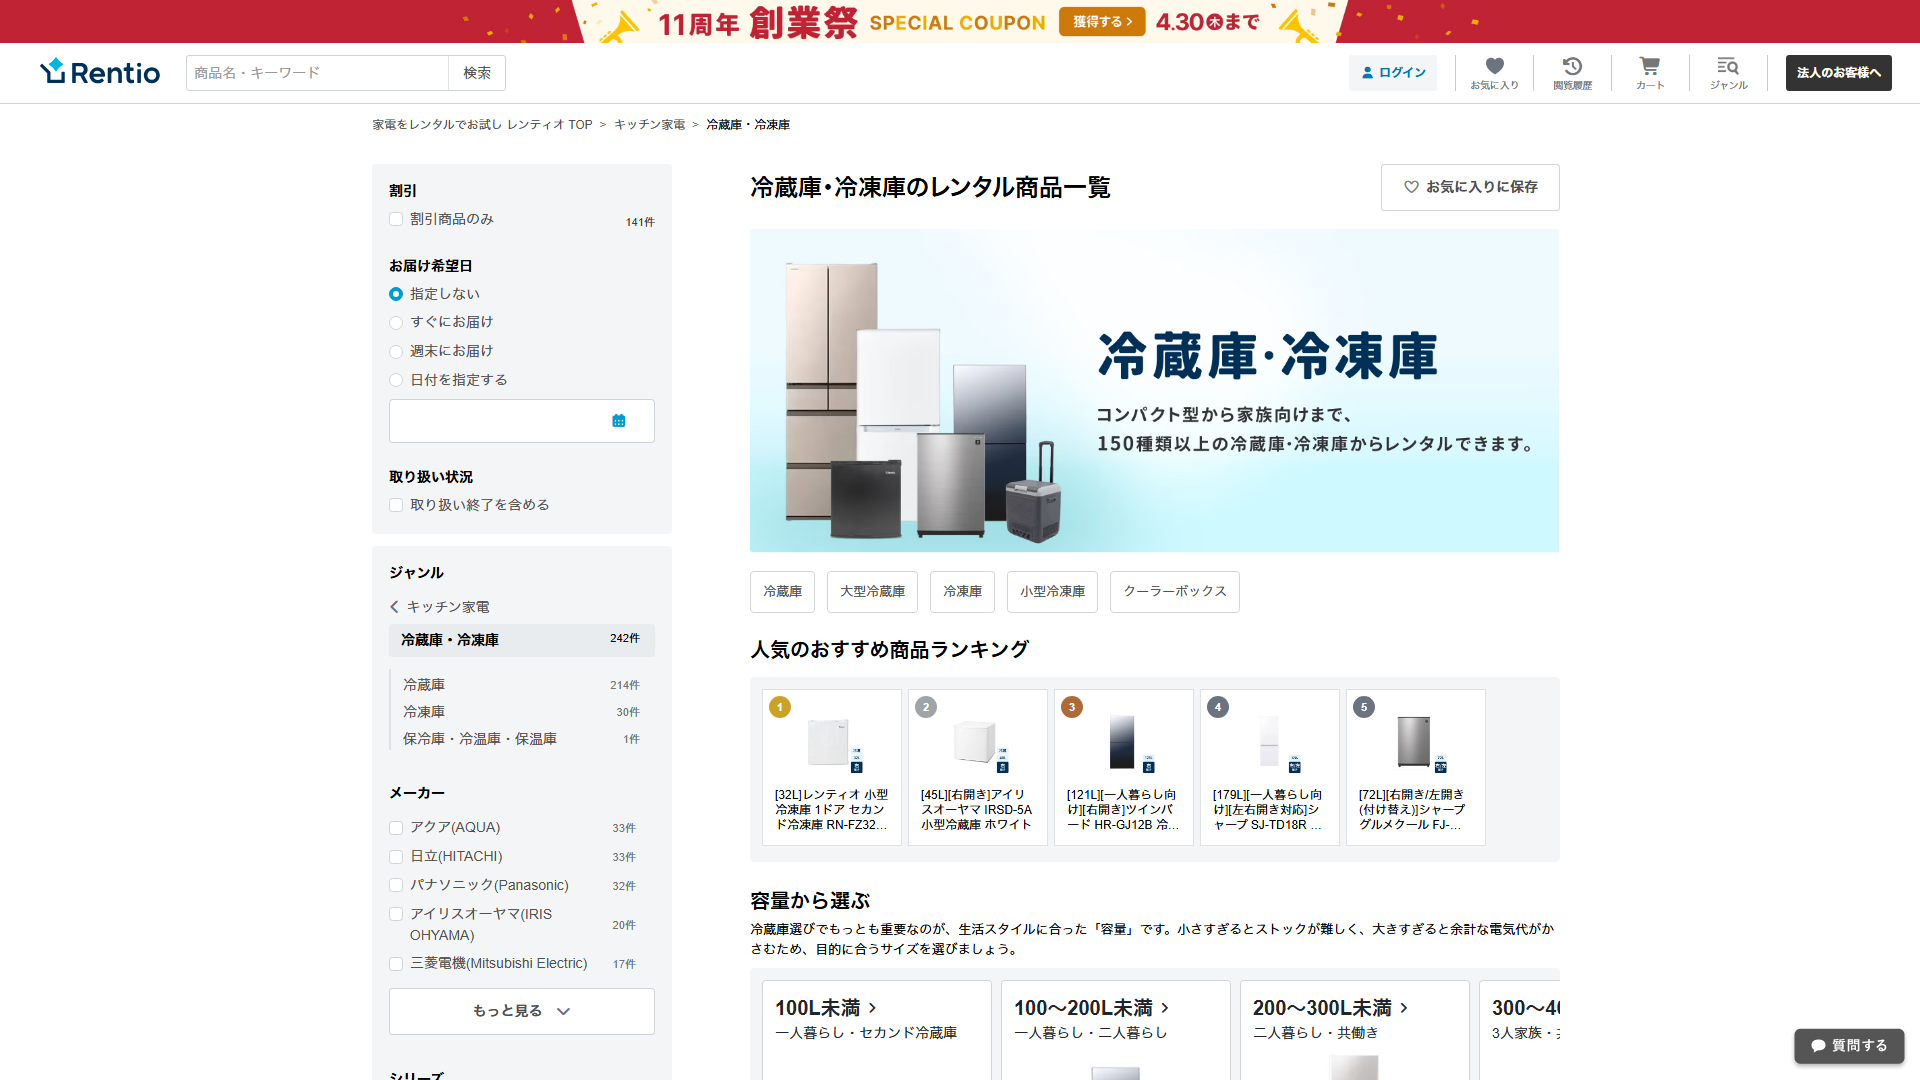Image resolution: width=1920 pixels, height=1080 pixels.
Task: Check 取り扱い終了を含める option
Action: pyautogui.click(x=396, y=504)
